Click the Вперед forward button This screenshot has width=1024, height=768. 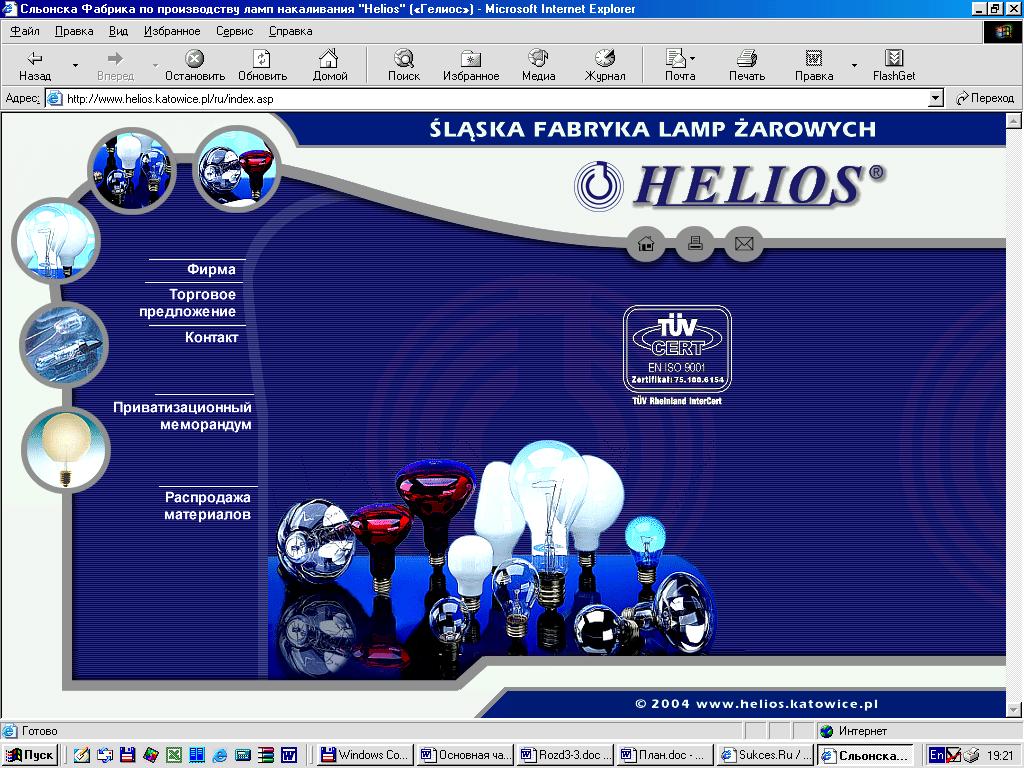pos(116,65)
